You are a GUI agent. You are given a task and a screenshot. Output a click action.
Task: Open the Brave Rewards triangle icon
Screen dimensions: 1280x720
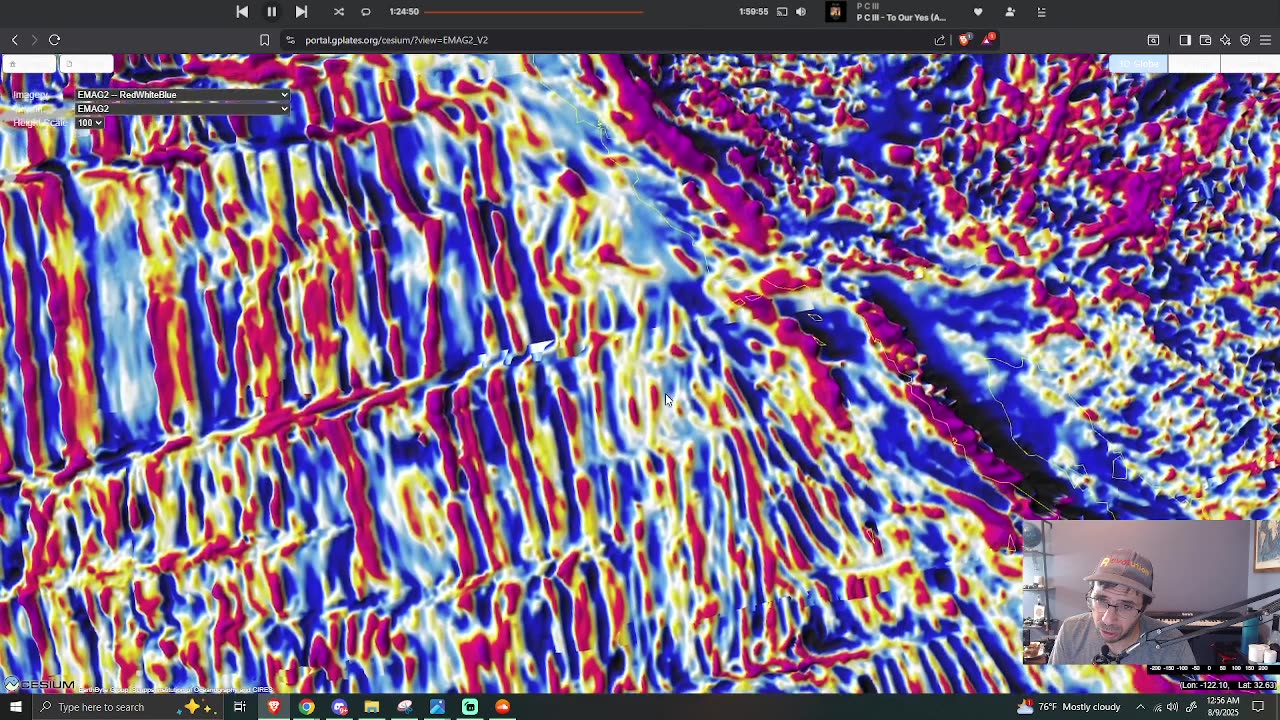(x=989, y=40)
